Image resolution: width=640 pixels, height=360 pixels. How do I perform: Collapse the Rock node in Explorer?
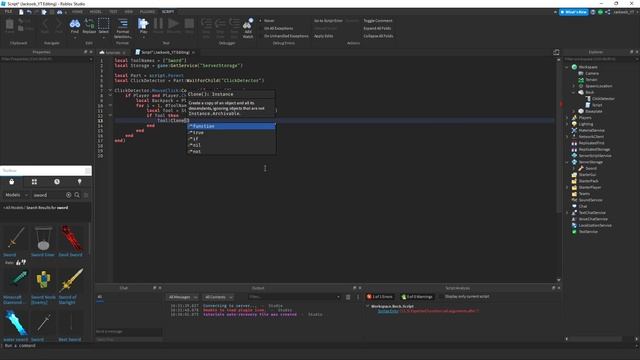[573, 92]
